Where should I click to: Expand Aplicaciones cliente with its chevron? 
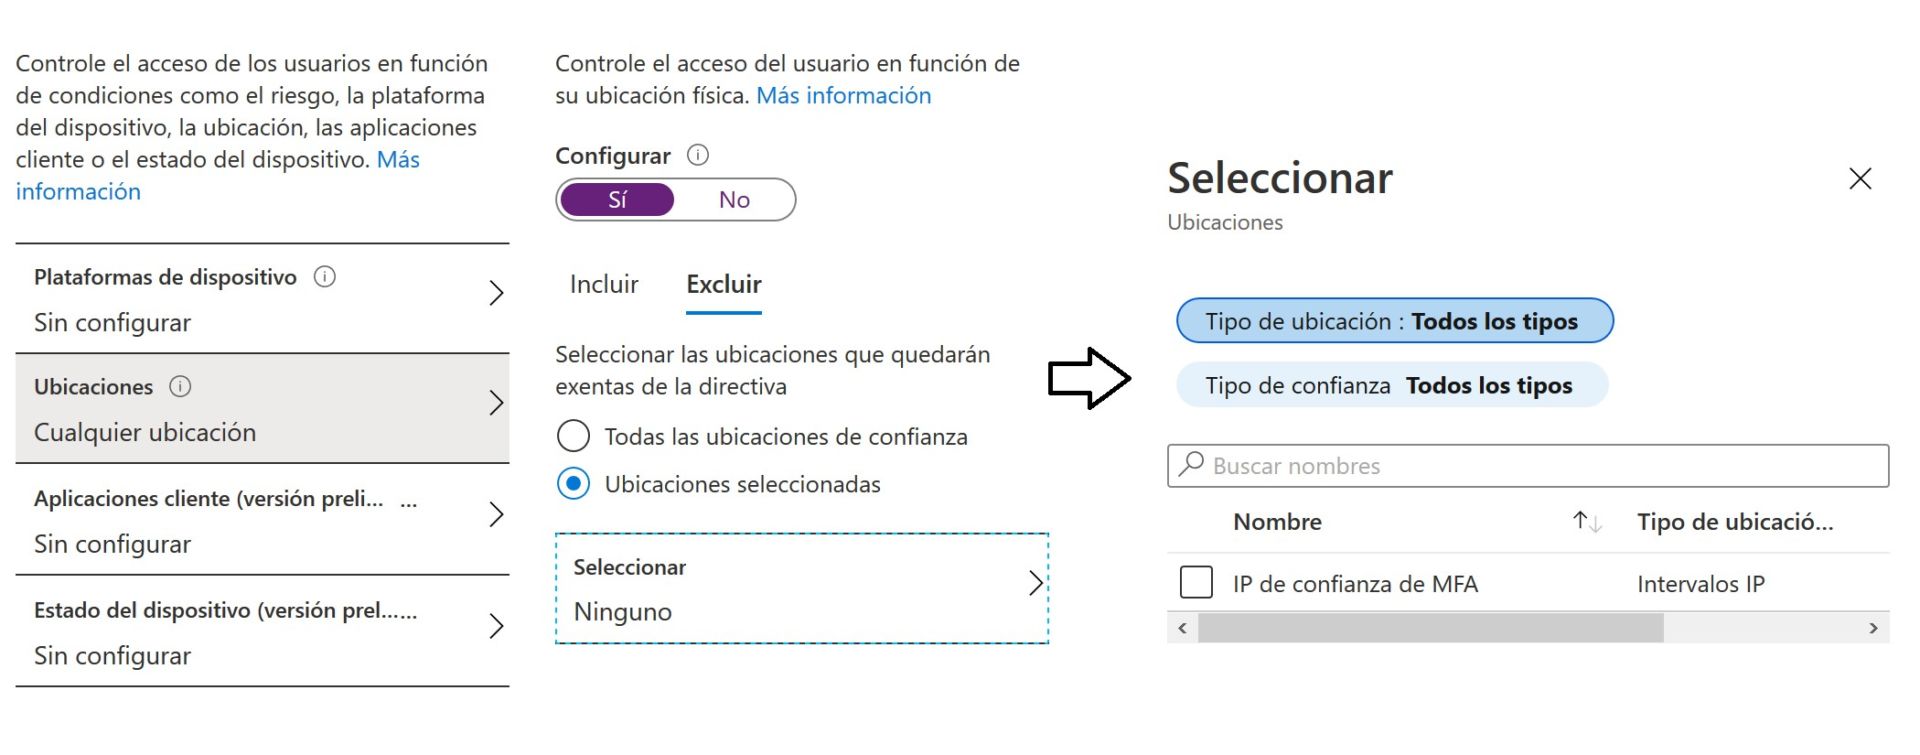tap(497, 514)
